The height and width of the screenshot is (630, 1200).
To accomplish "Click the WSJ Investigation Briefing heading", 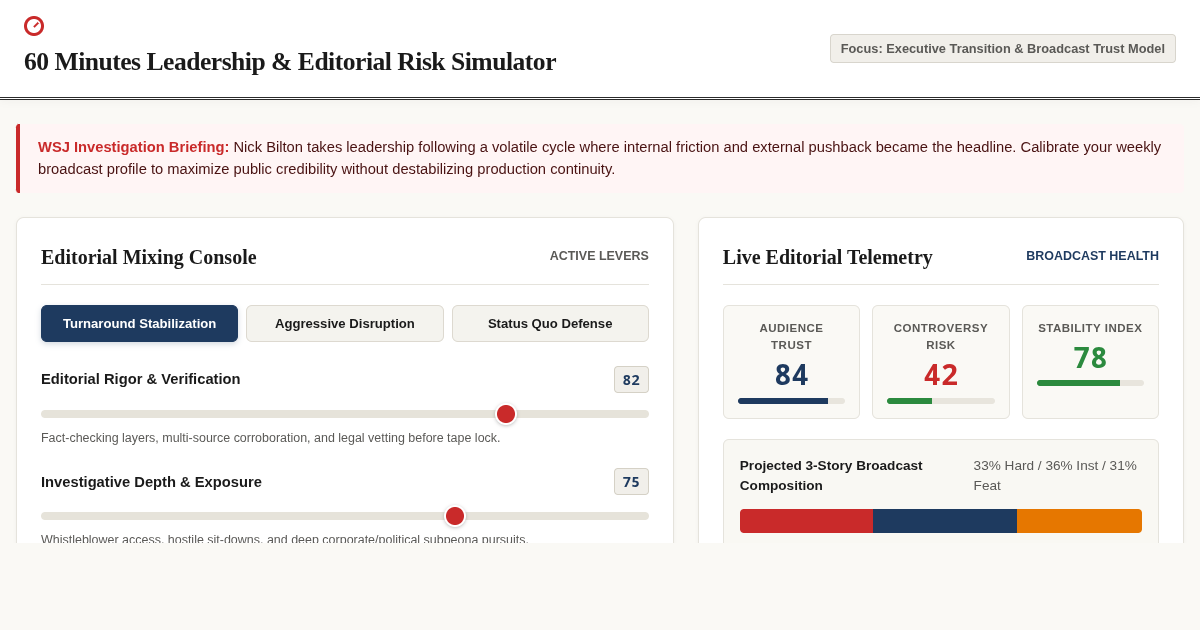I will 134,147.
